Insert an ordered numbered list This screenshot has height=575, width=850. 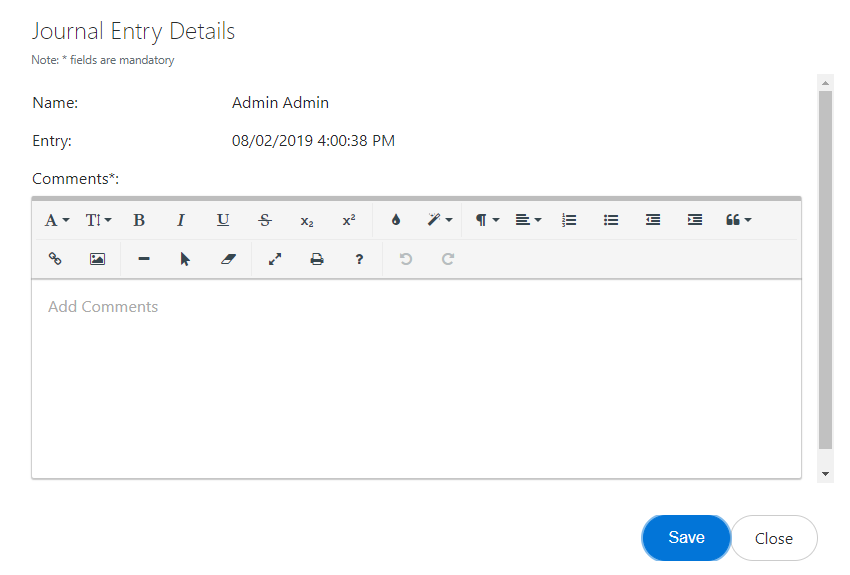pos(570,220)
